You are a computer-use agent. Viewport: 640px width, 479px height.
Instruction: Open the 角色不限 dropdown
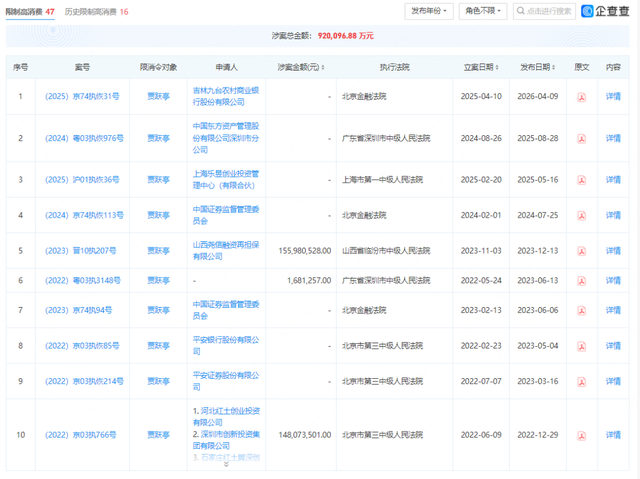[483, 11]
